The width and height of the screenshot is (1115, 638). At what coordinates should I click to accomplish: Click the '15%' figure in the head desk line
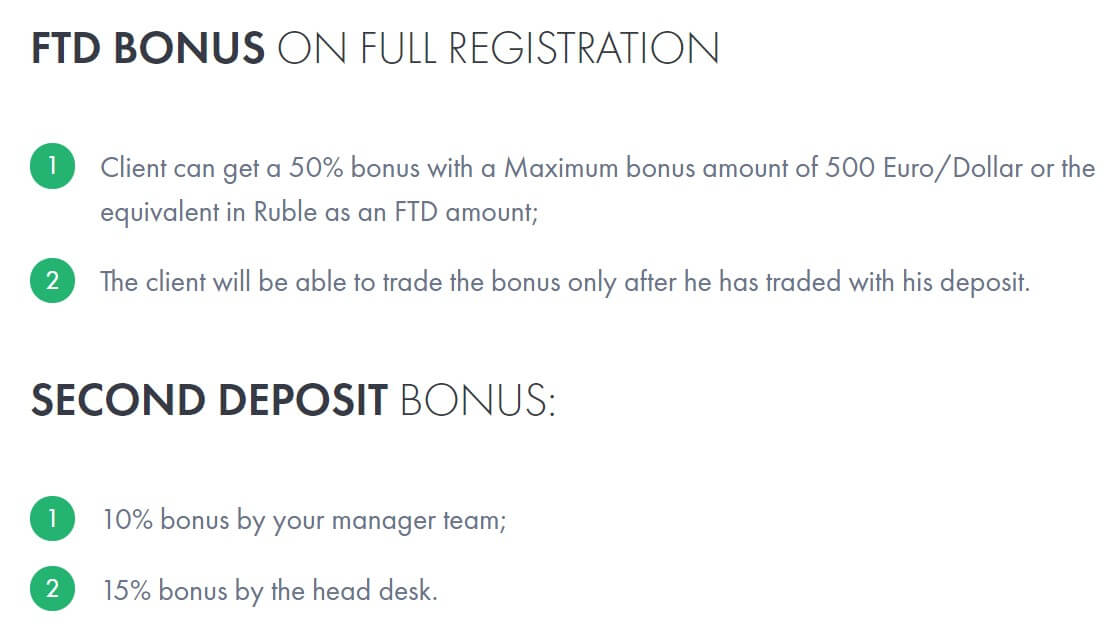[127, 590]
